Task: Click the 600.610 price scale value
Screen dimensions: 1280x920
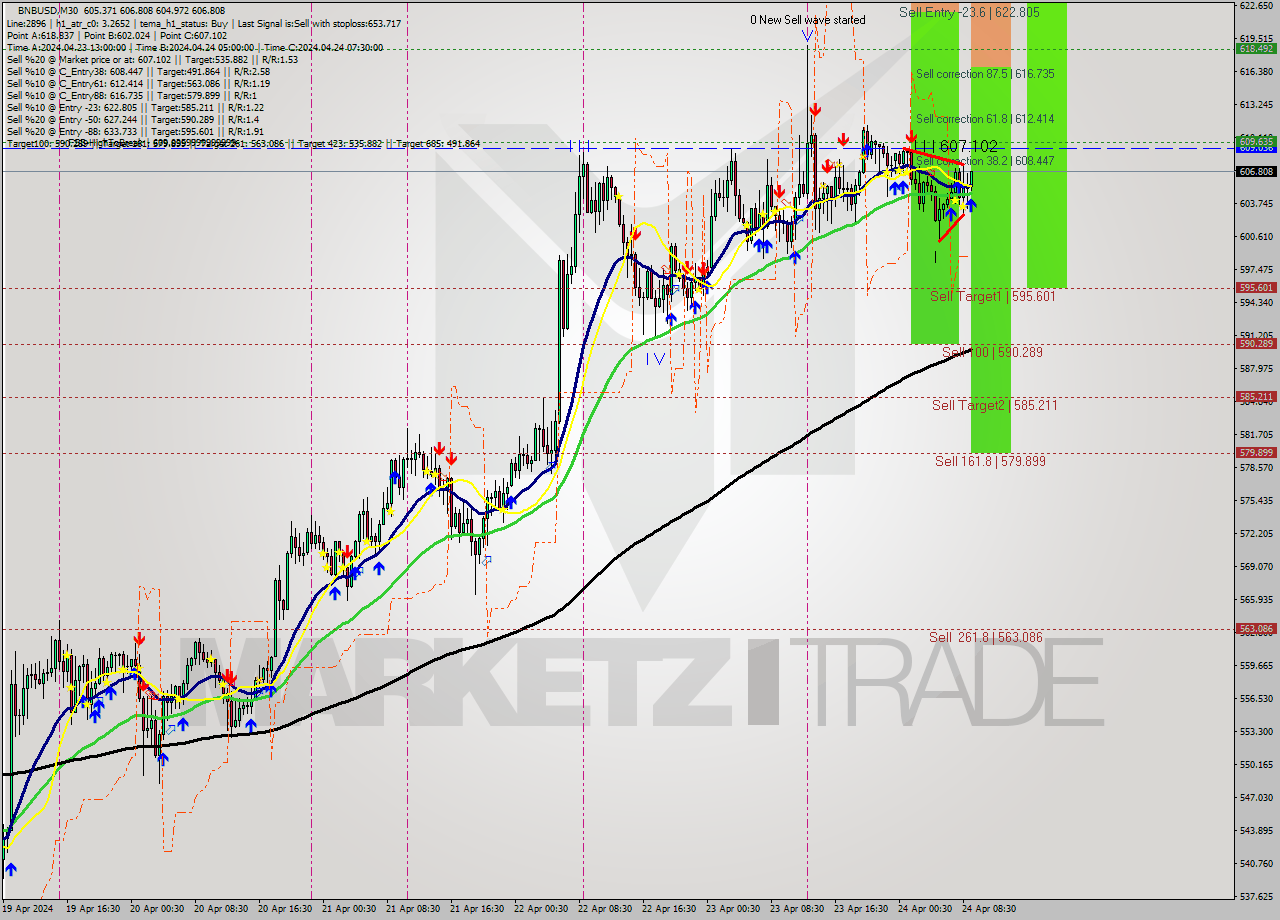Action: point(1256,237)
